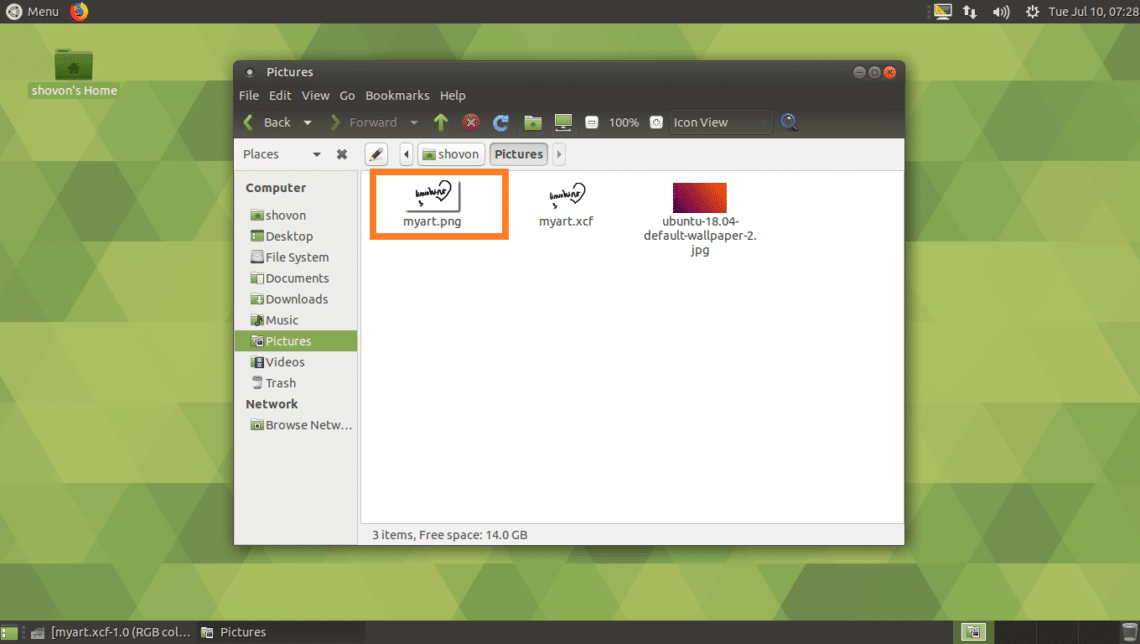Screen dimensions: 1140x644
Task: Open the Pictures window title menu icon
Action: click(249, 72)
